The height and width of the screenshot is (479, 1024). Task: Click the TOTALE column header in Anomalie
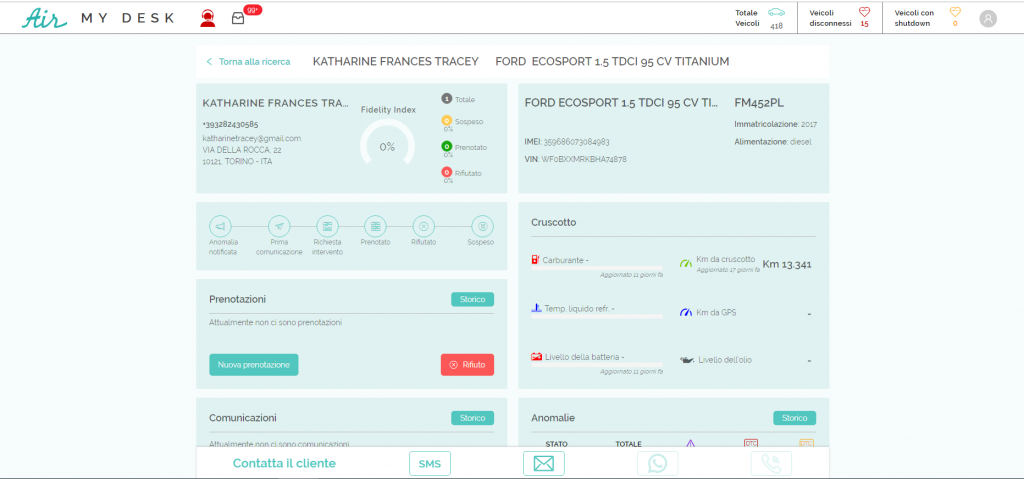pos(628,444)
